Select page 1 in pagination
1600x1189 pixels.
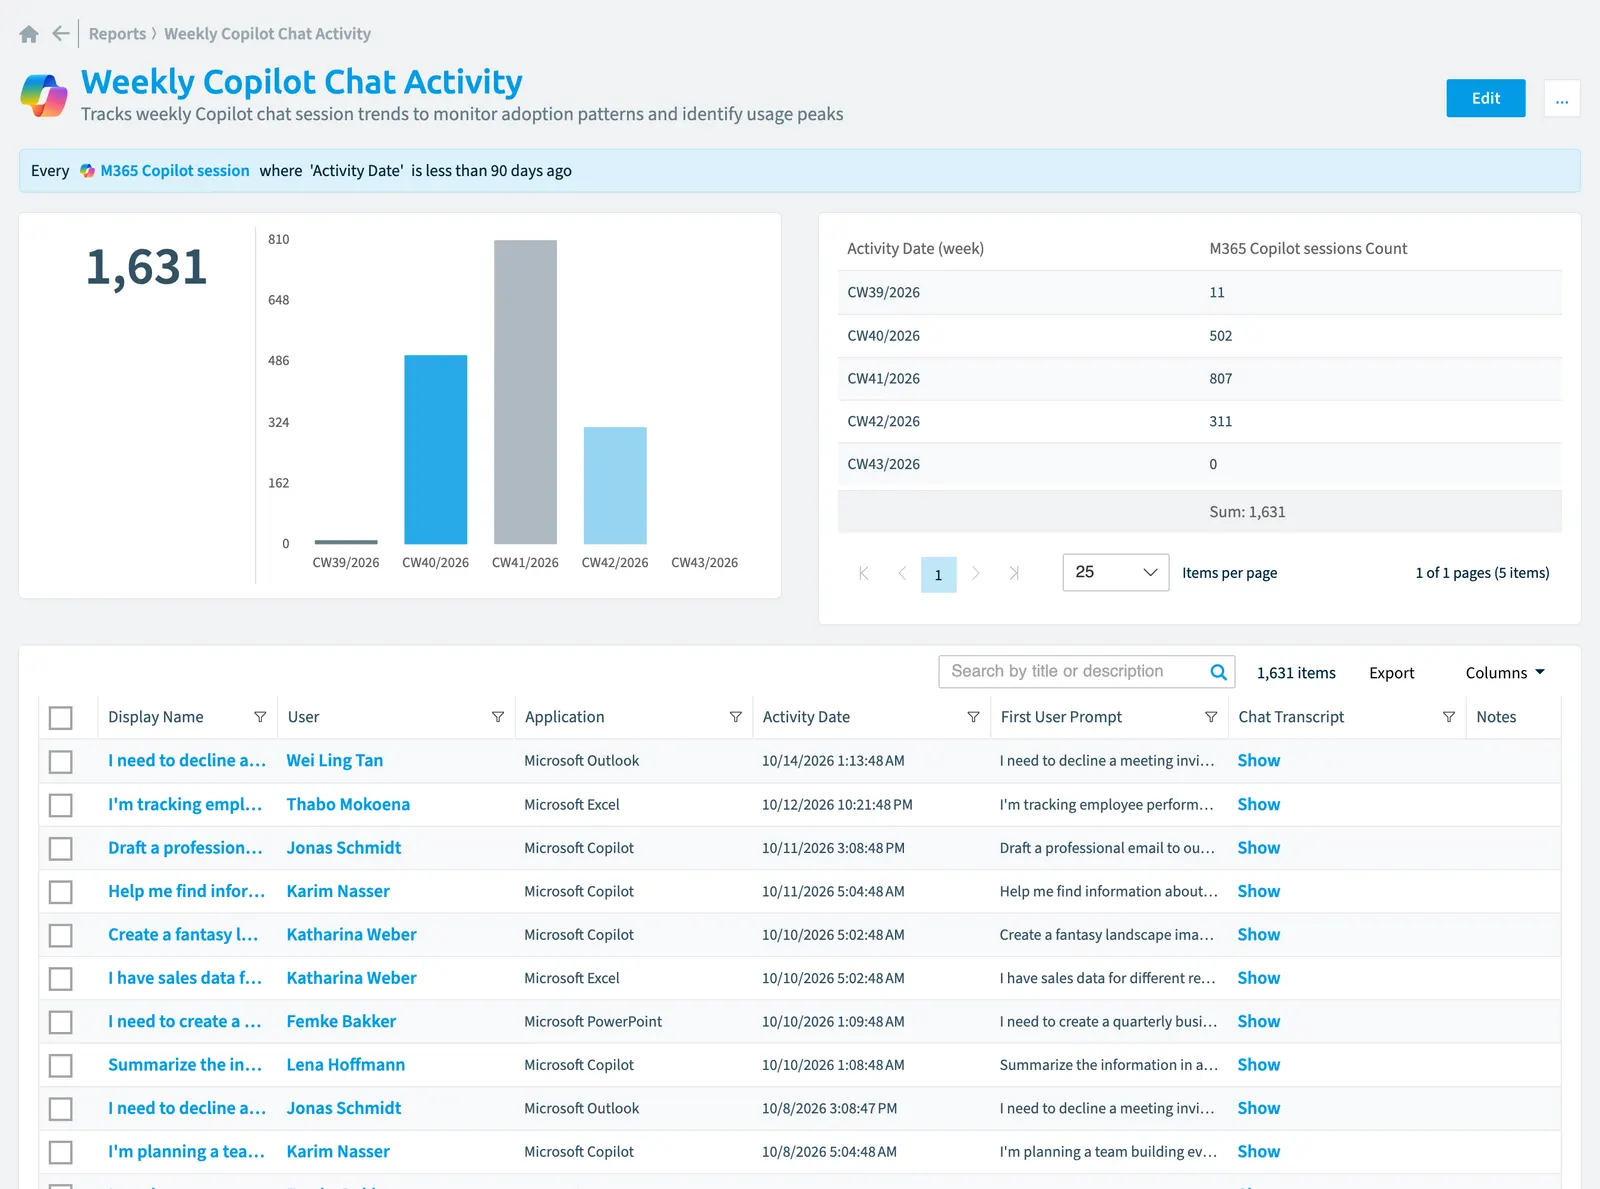click(x=938, y=574)
